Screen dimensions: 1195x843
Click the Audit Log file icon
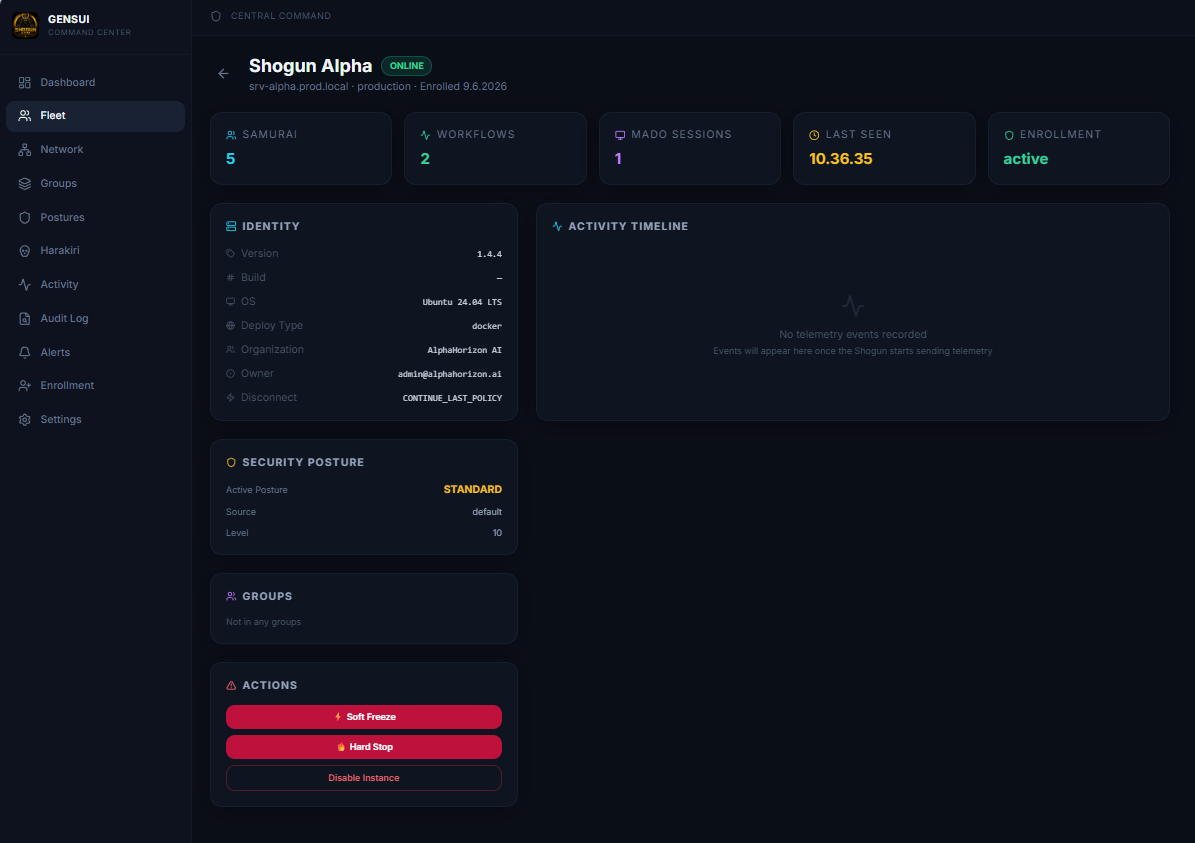coord(24,319)
